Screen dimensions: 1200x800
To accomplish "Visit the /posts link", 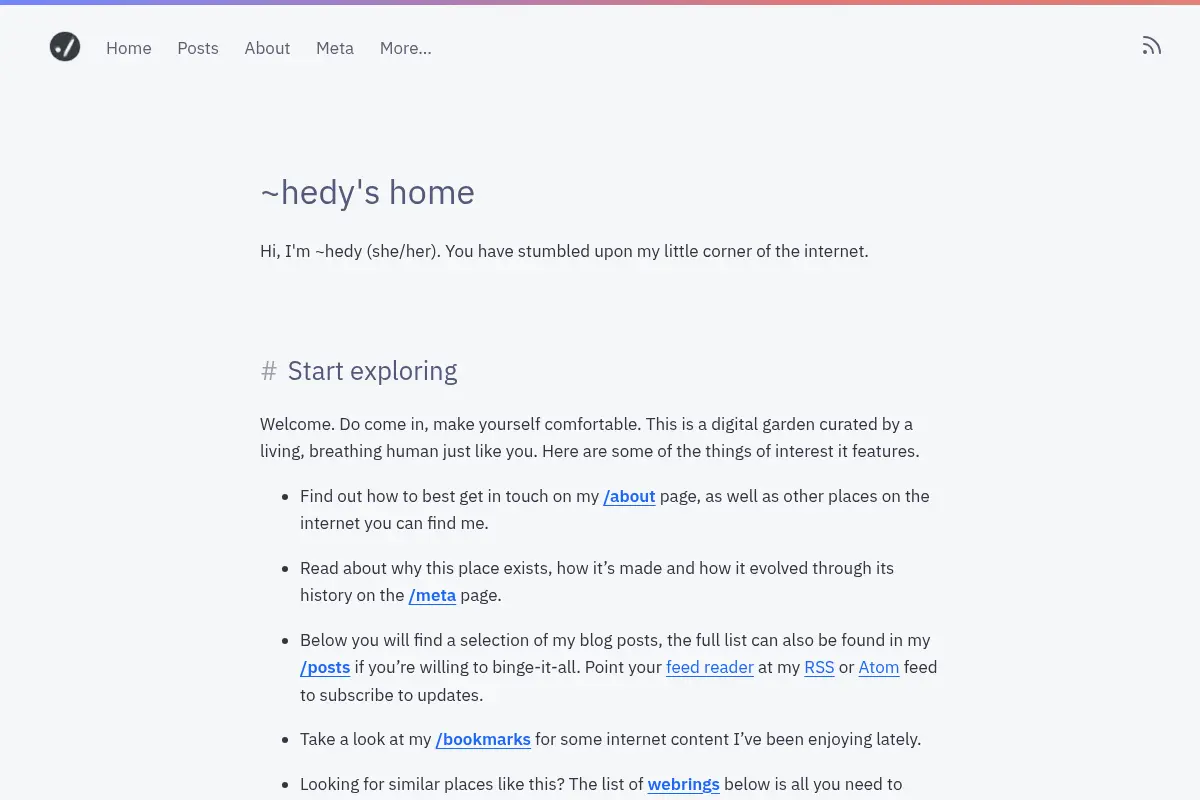I will pyautogui.click(x=325, y=667).
